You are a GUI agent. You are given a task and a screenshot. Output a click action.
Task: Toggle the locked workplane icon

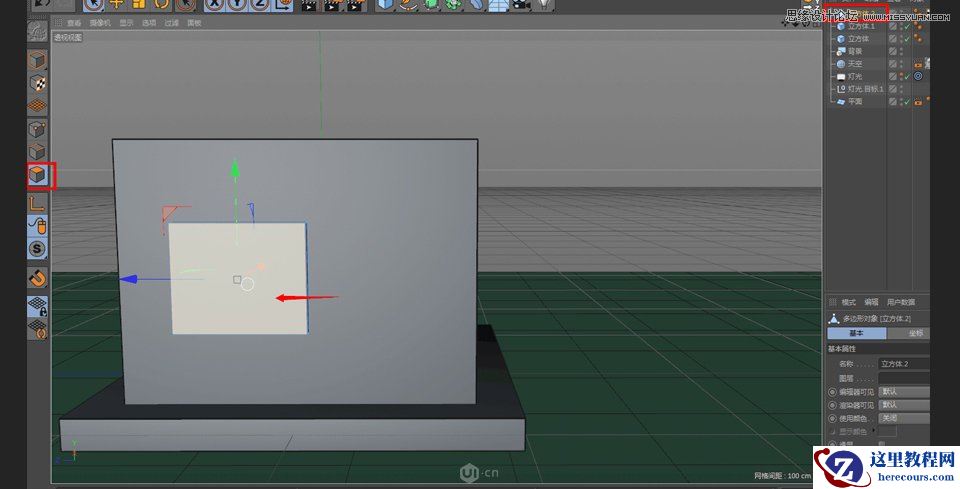pos(37,306)
